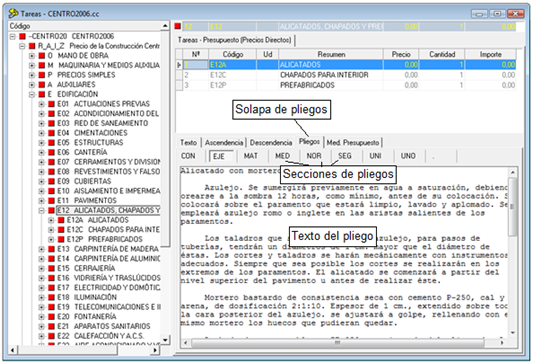Click the red icon of E18 ILUMINACIÓN
The image size is (533, 364).
click(51, 297)
